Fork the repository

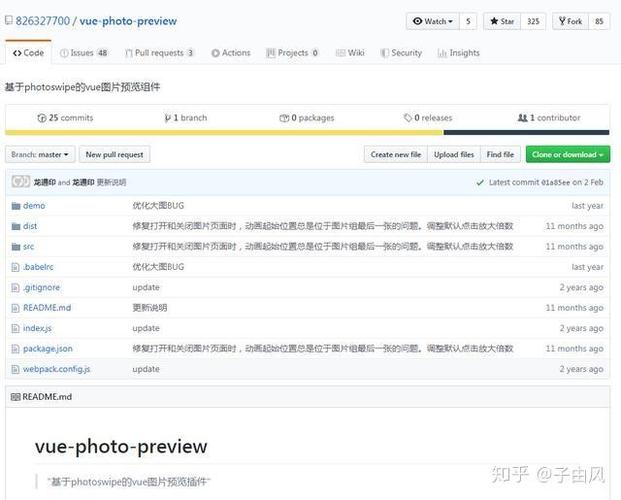(570, 21)
